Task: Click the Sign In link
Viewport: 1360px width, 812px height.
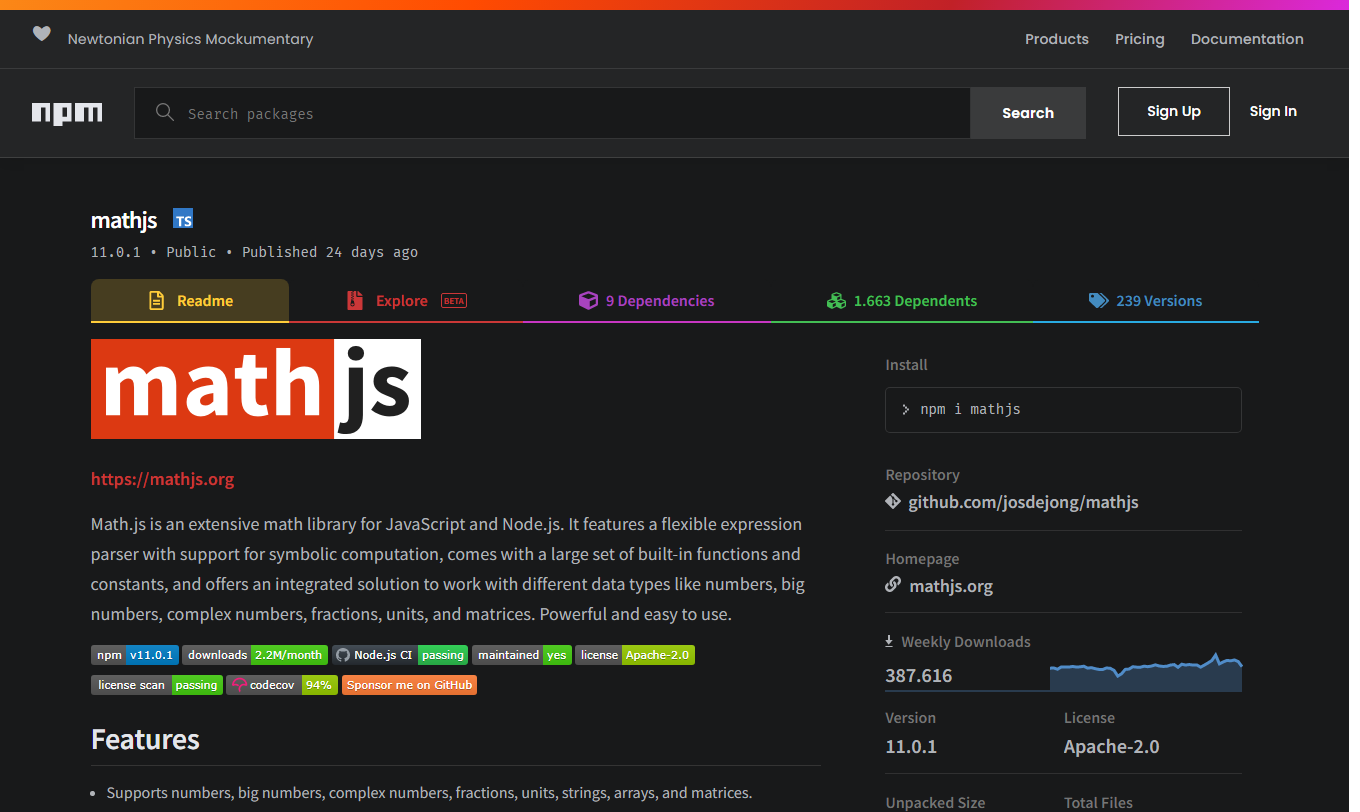Action: point(1273,111)
